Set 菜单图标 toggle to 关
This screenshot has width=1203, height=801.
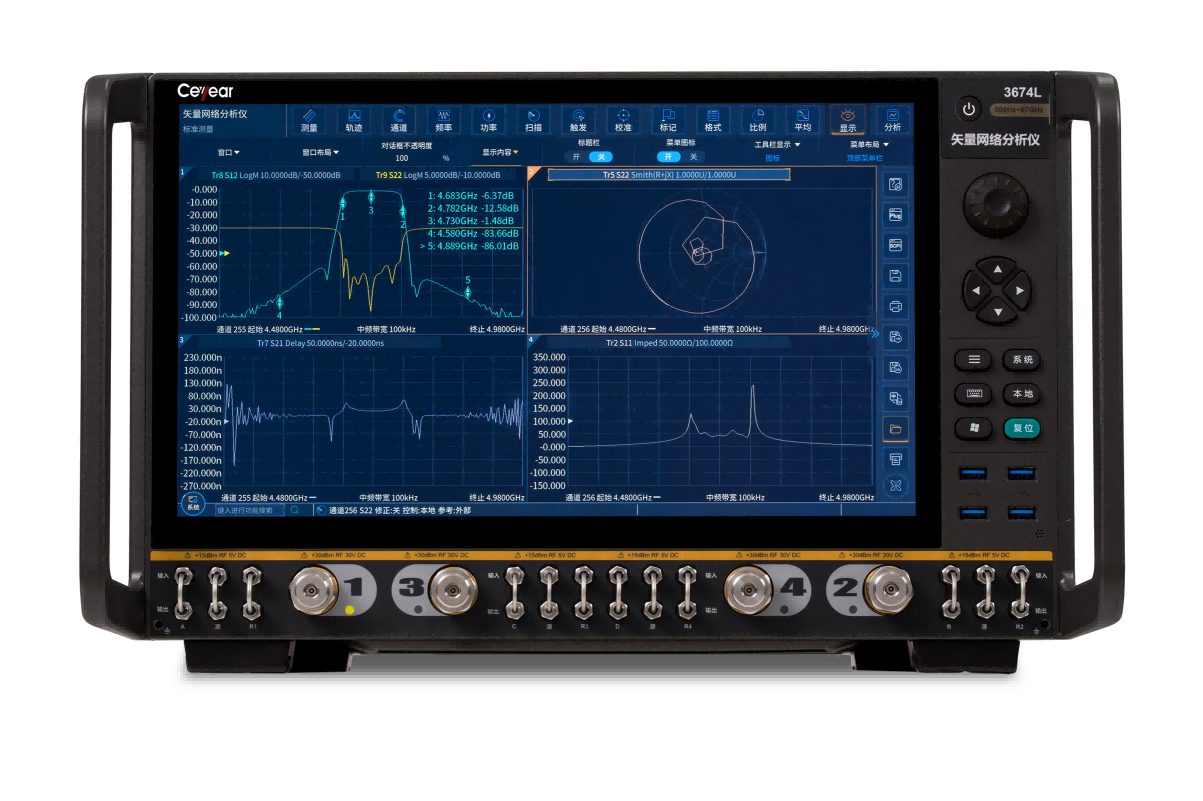(694, 157)
